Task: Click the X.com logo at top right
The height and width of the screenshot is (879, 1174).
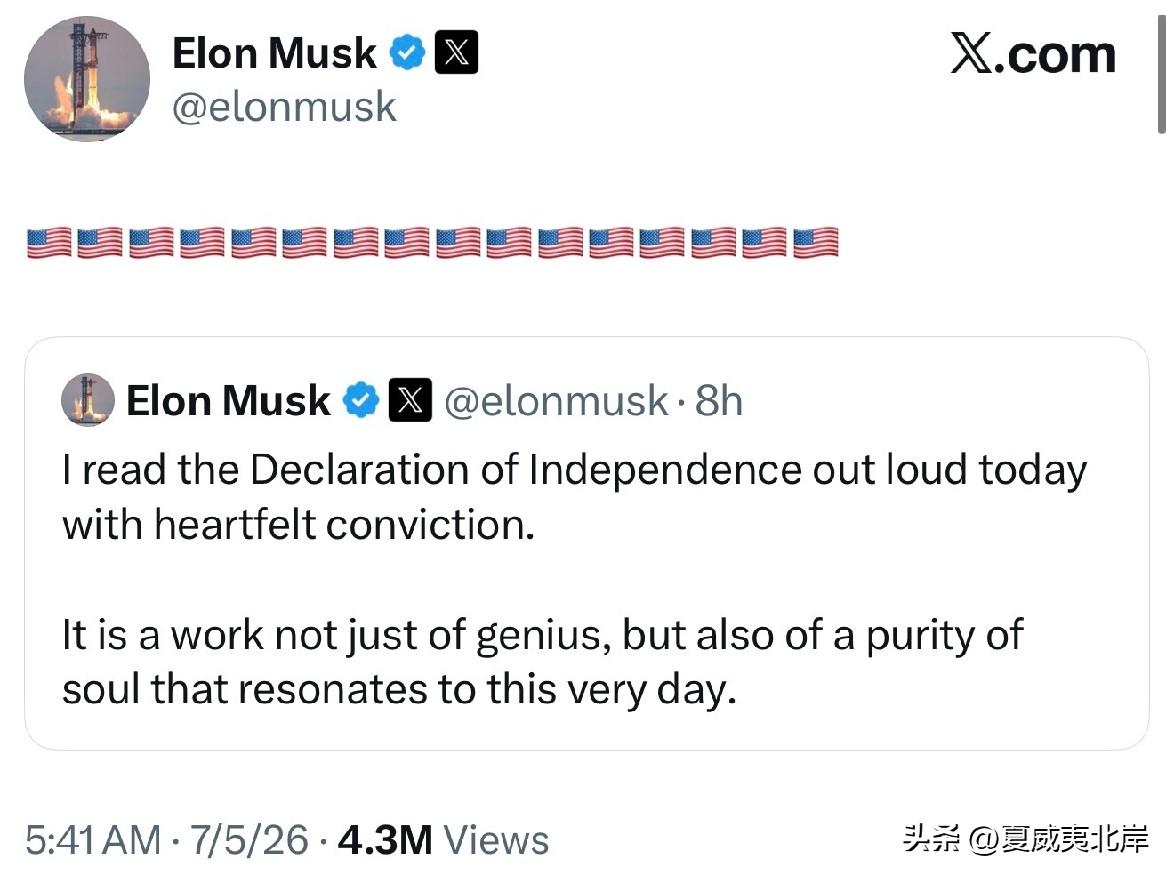Action: [x=1033, y=54]
